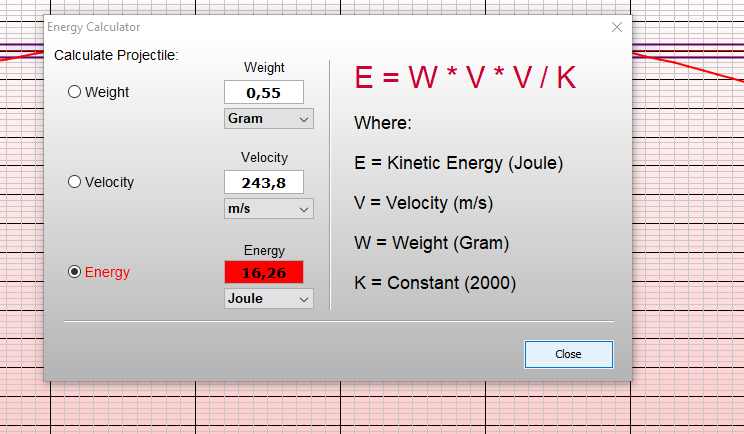This screenshot has height=434, width=744.
Task: Click the Weight field showing 0,55
Action: [x=263, y=93]
